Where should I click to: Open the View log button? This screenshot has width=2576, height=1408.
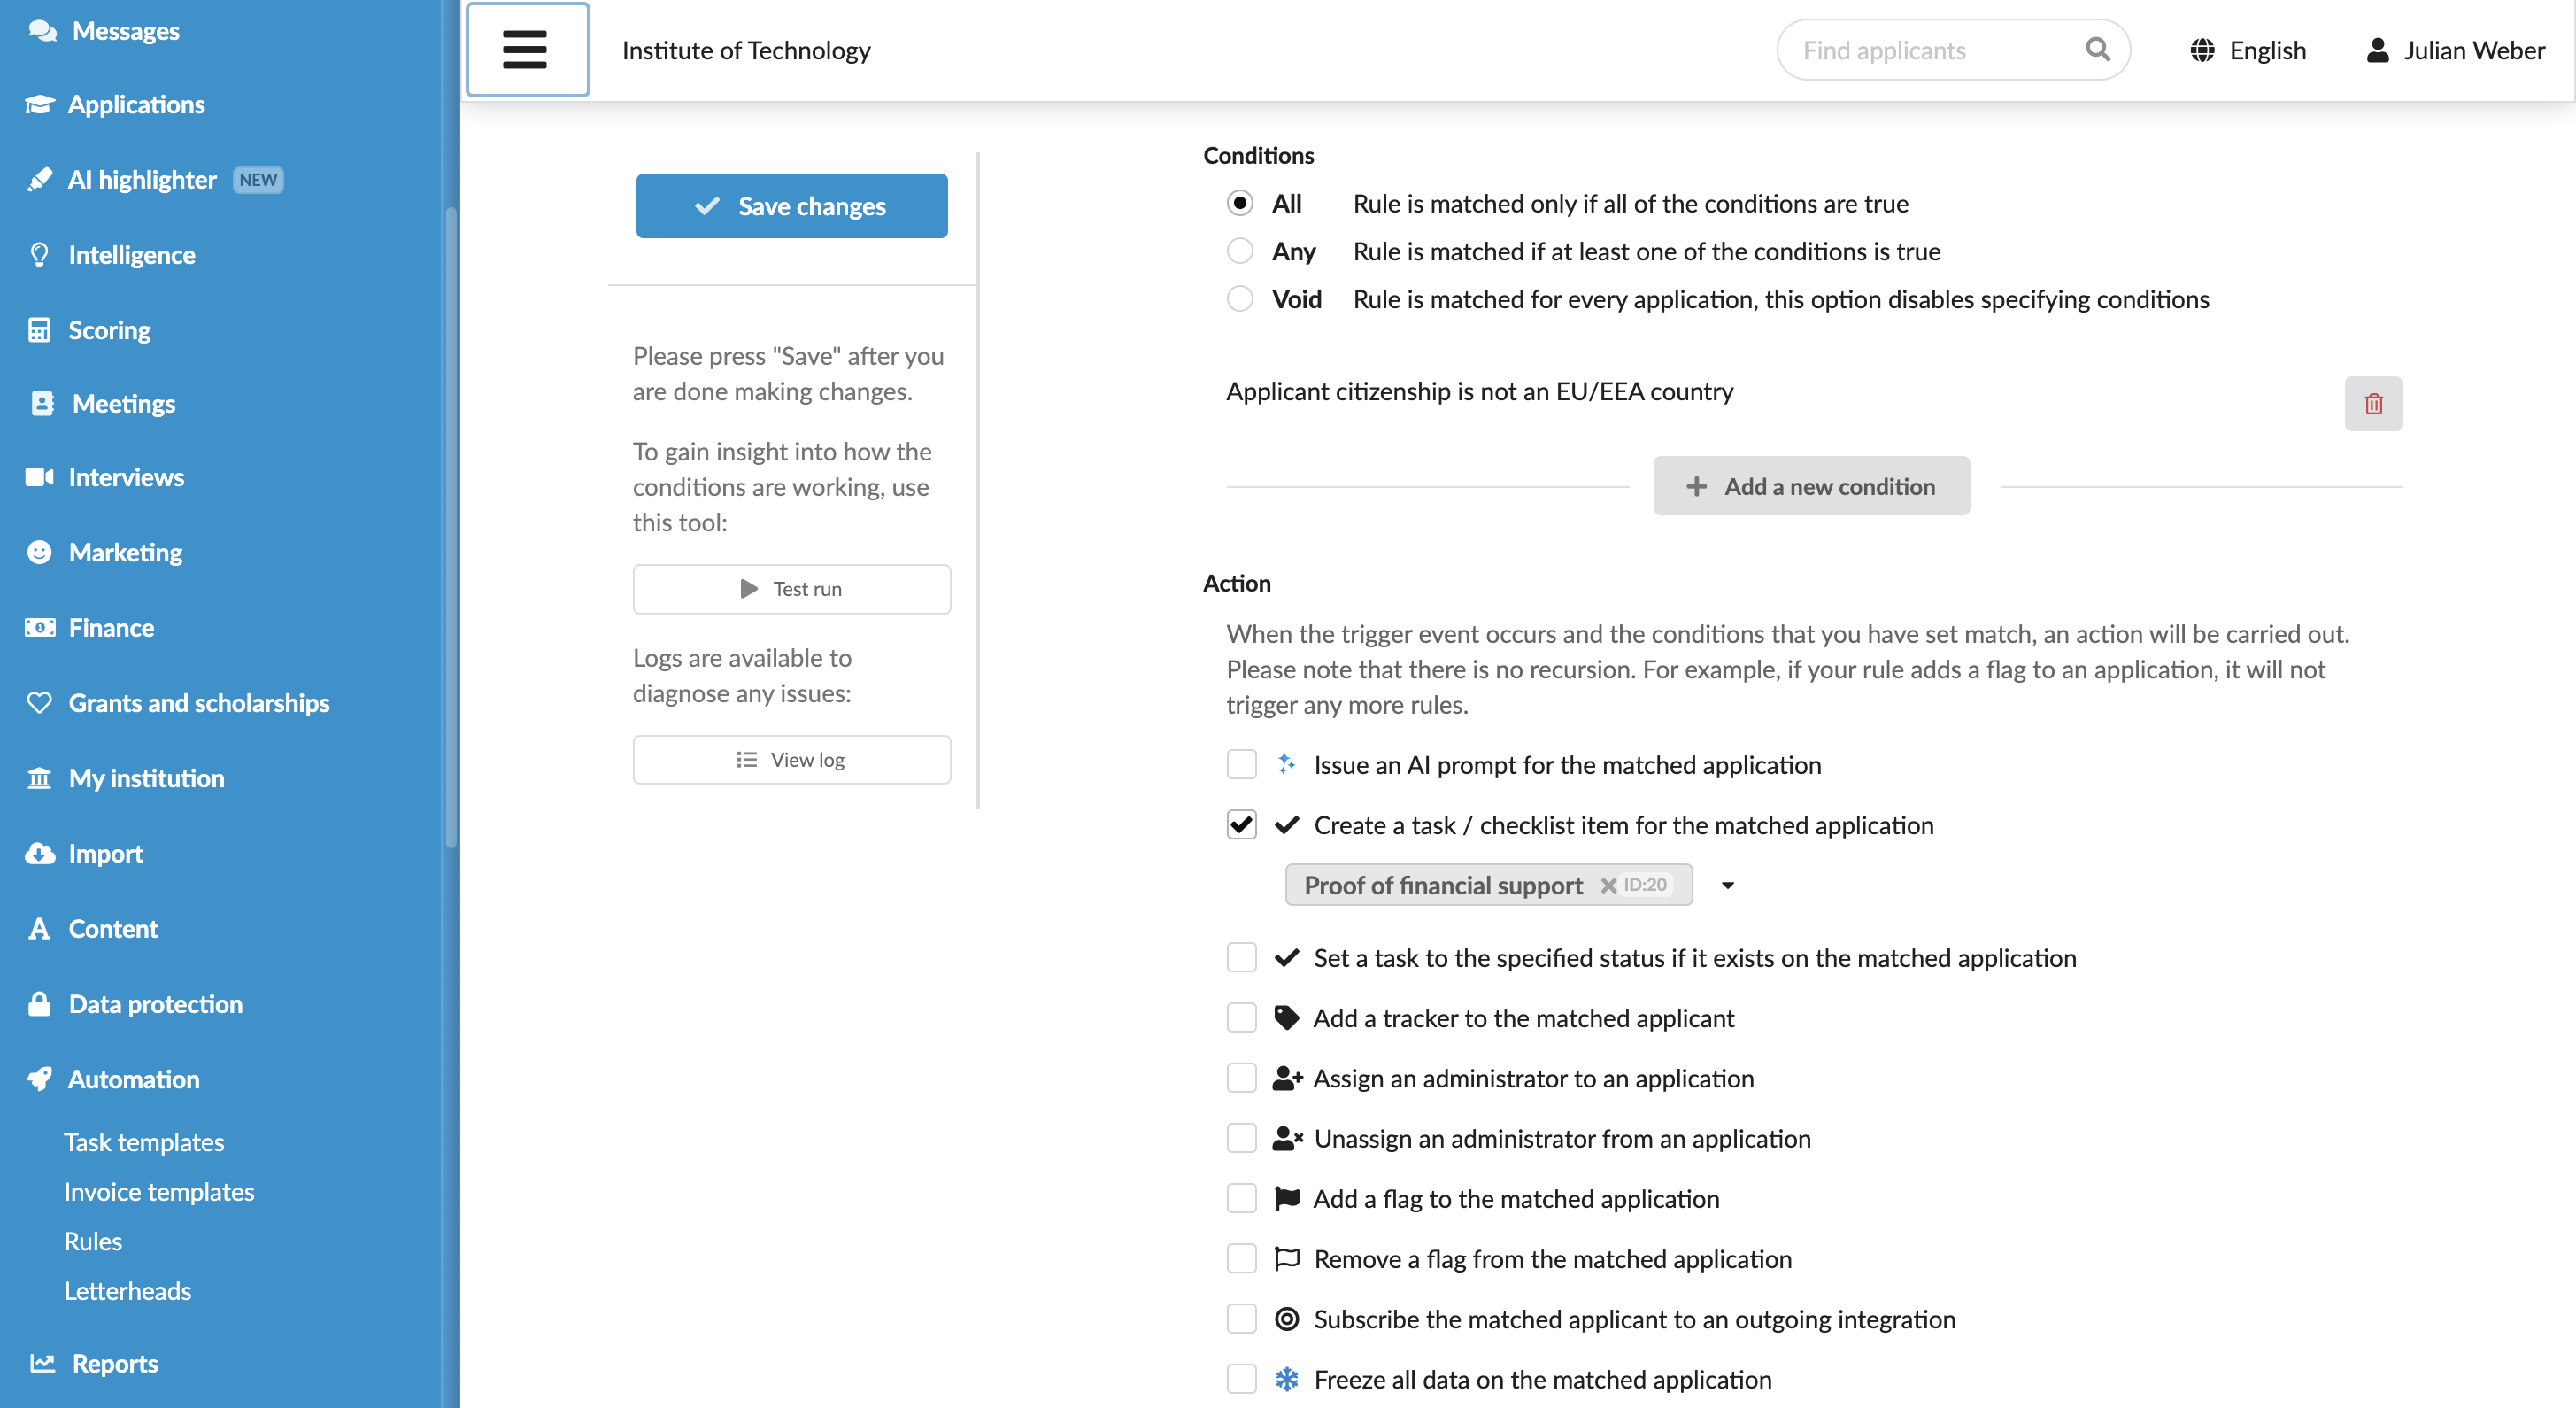point(791,760)
